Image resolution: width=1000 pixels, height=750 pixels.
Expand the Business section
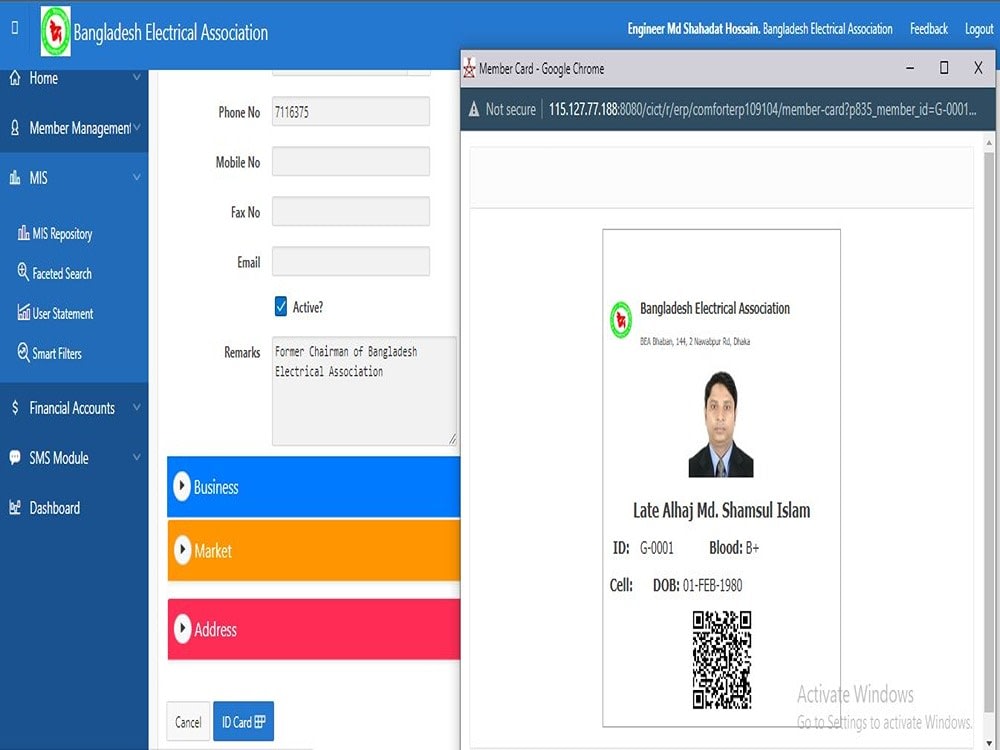215,487
